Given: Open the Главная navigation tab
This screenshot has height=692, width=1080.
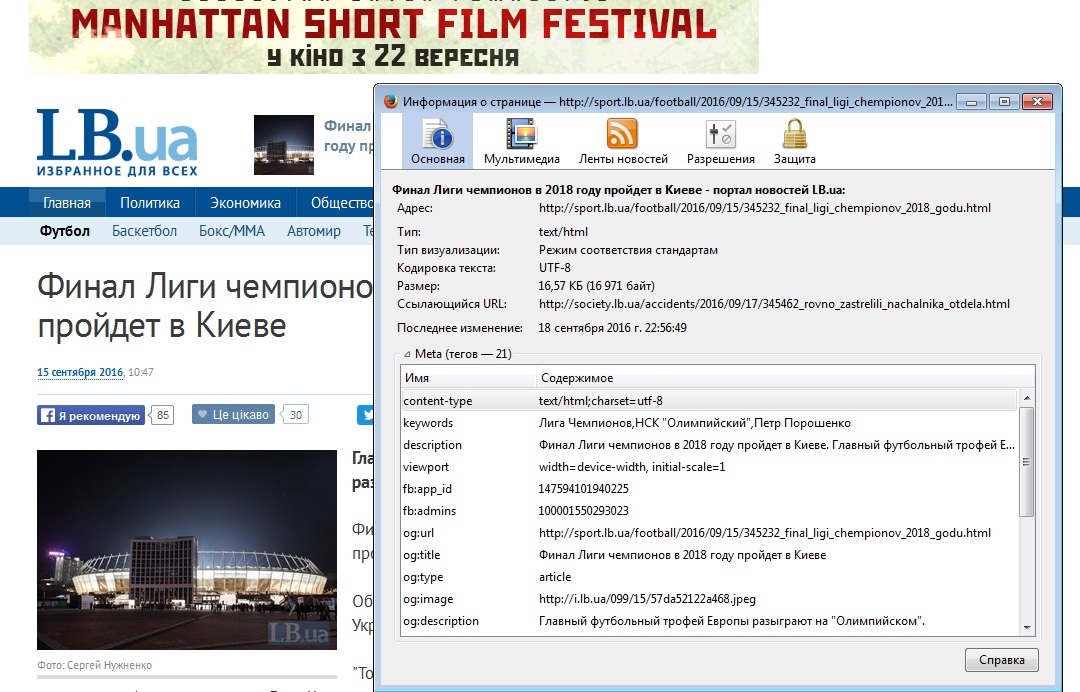Looking at the screenshot, I should click(x=66, y=203).
